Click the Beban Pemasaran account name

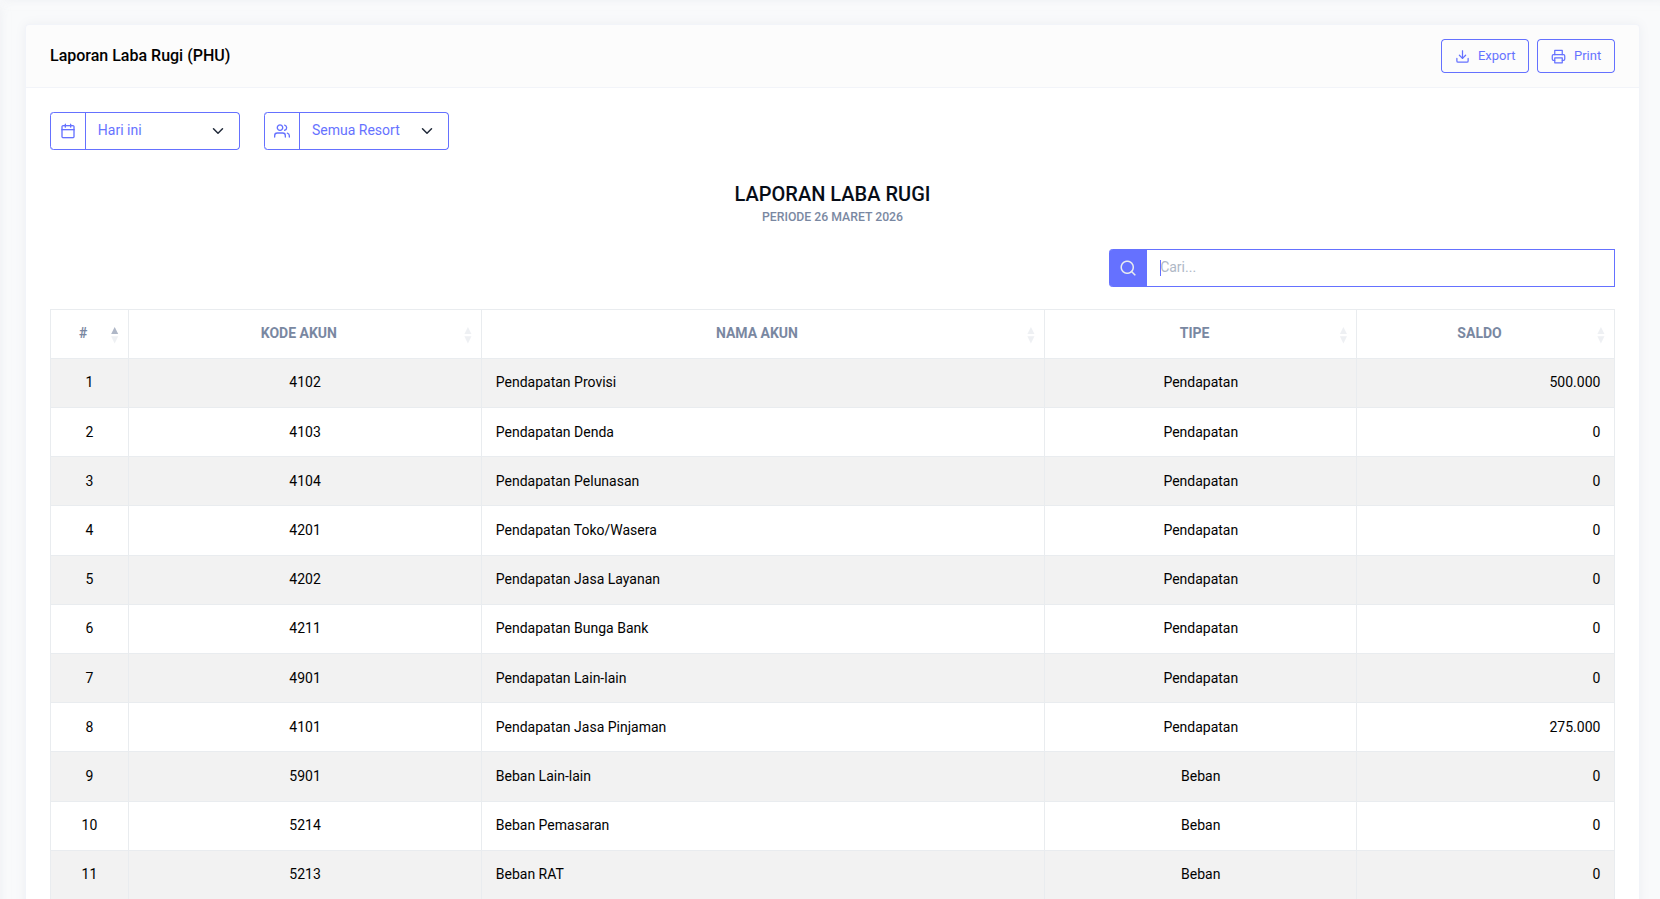552,825
